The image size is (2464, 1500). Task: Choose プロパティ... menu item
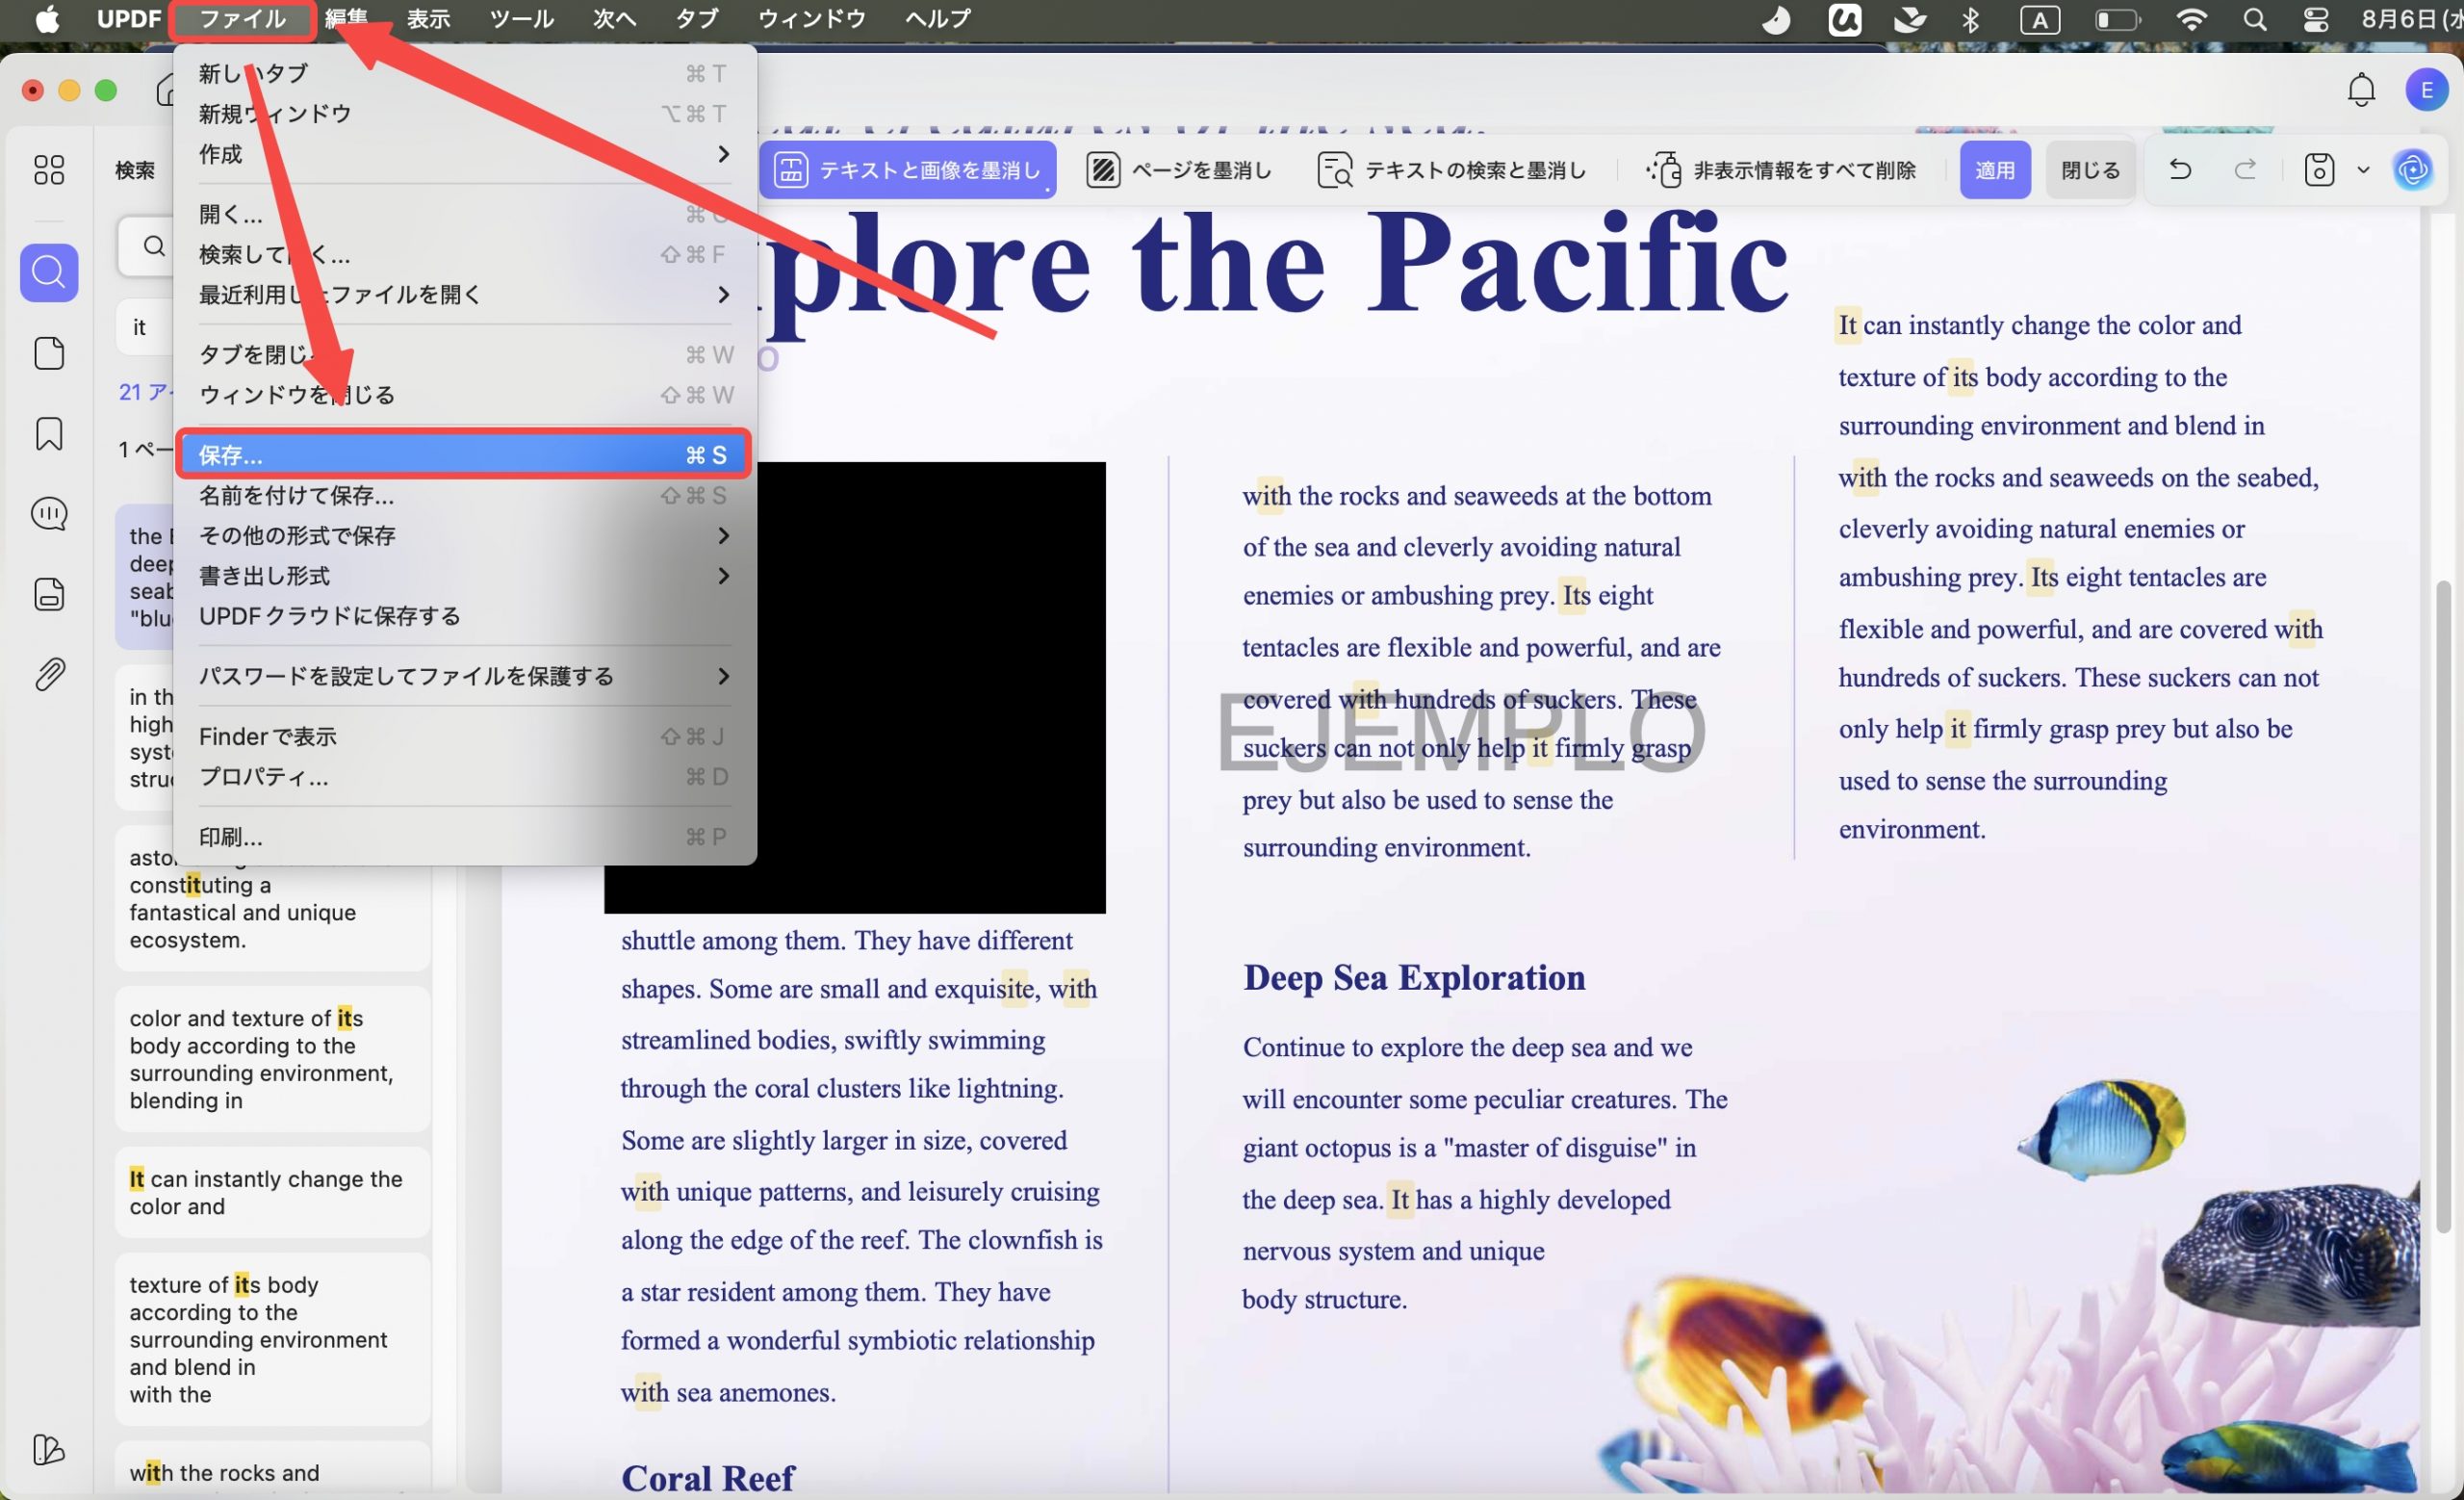click(x=464, y=777)
